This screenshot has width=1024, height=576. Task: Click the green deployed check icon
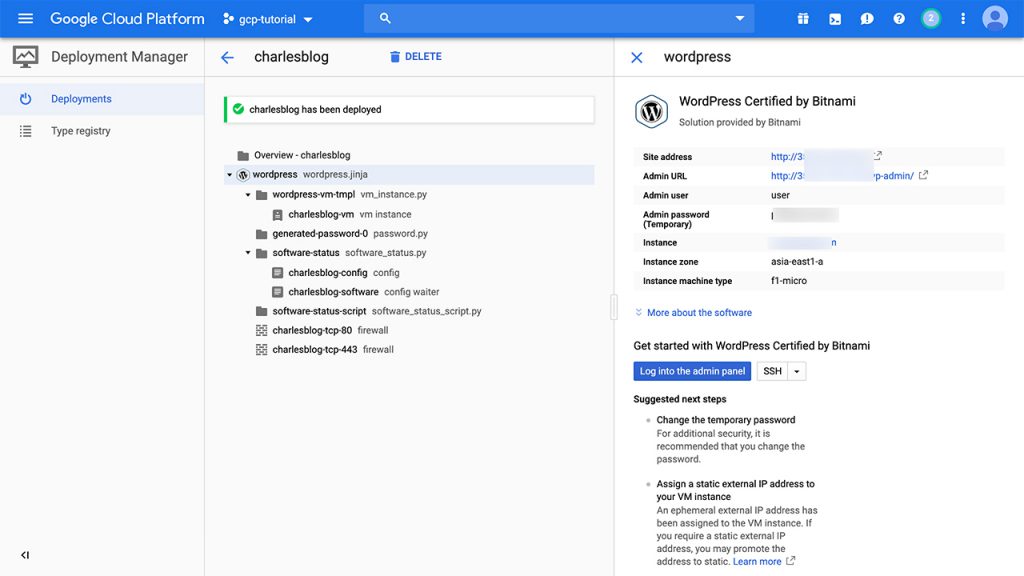[x=238, y=109]
